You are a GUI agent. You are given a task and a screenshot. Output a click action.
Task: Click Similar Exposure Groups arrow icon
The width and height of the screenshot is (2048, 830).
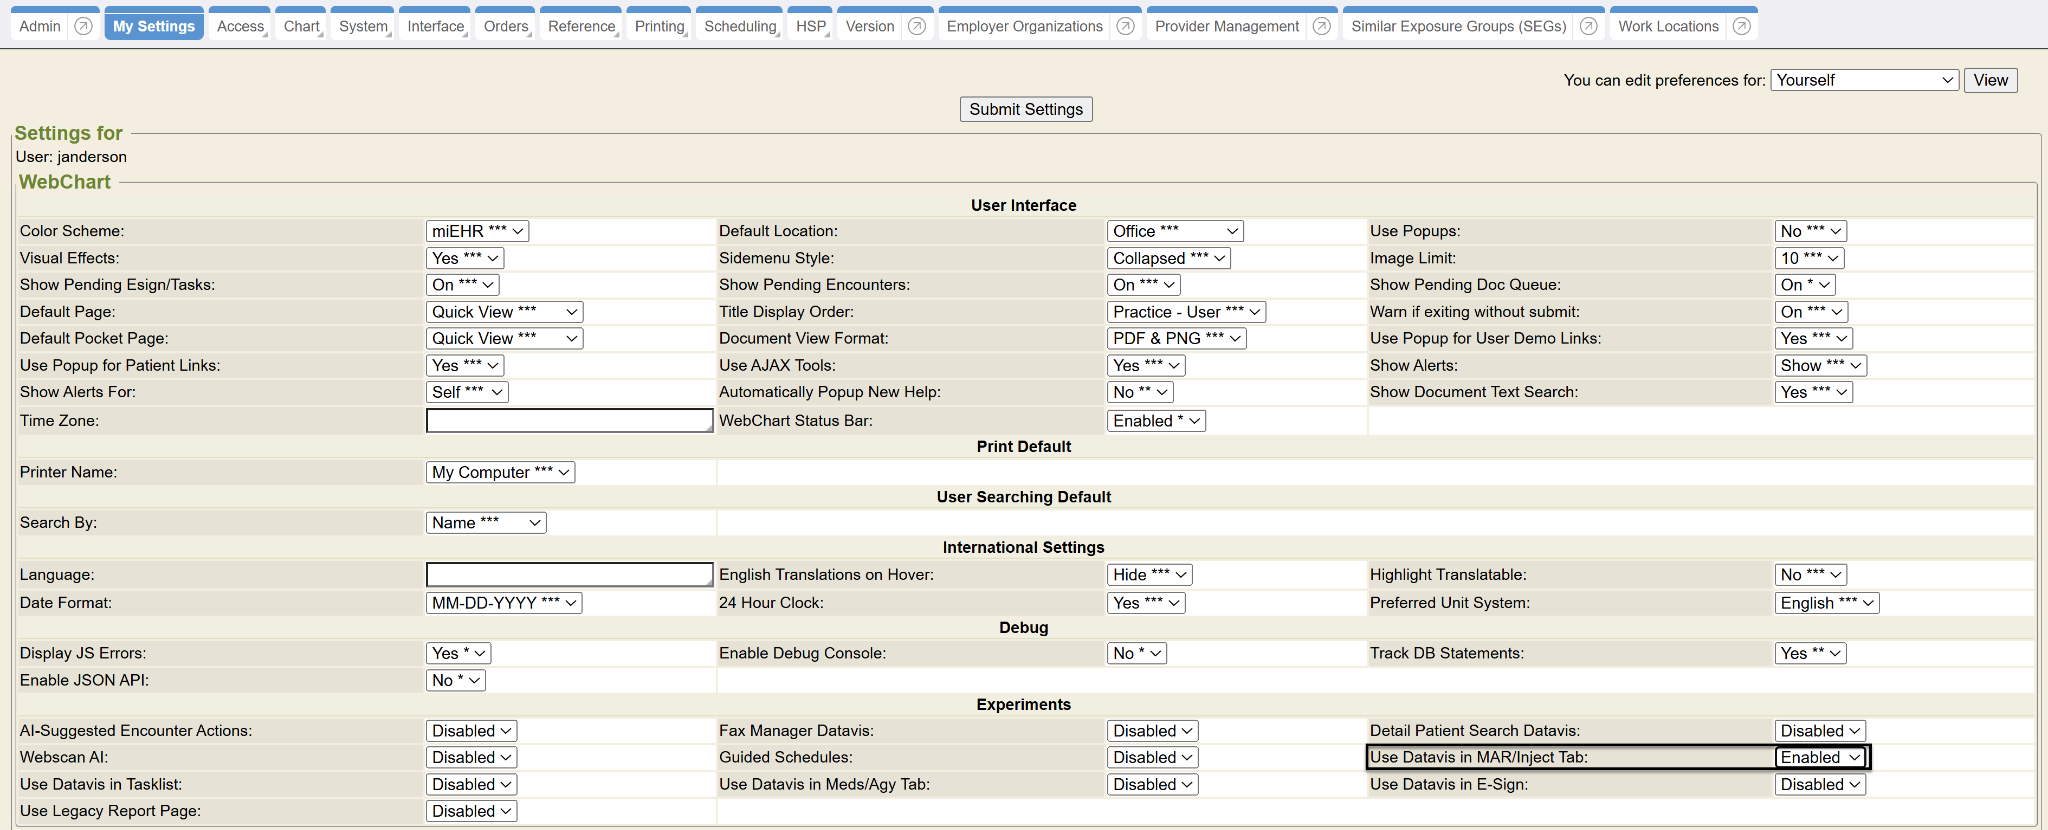[x=1588, y=26]
